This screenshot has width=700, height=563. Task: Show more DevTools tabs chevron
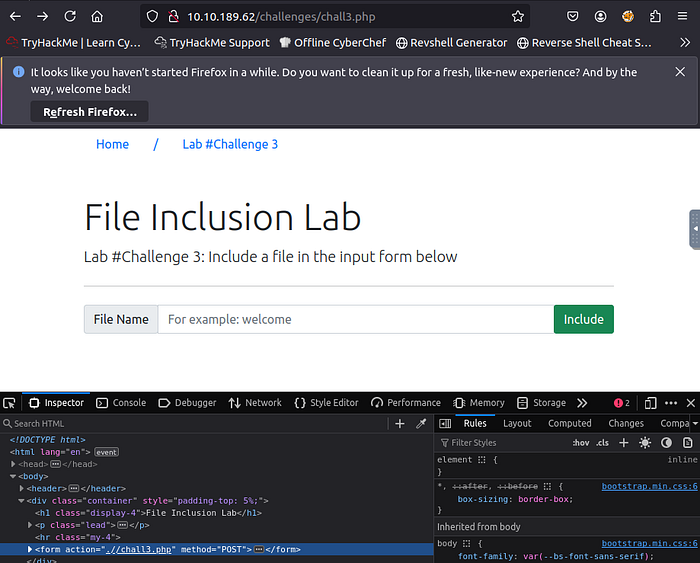coord(582,403)
